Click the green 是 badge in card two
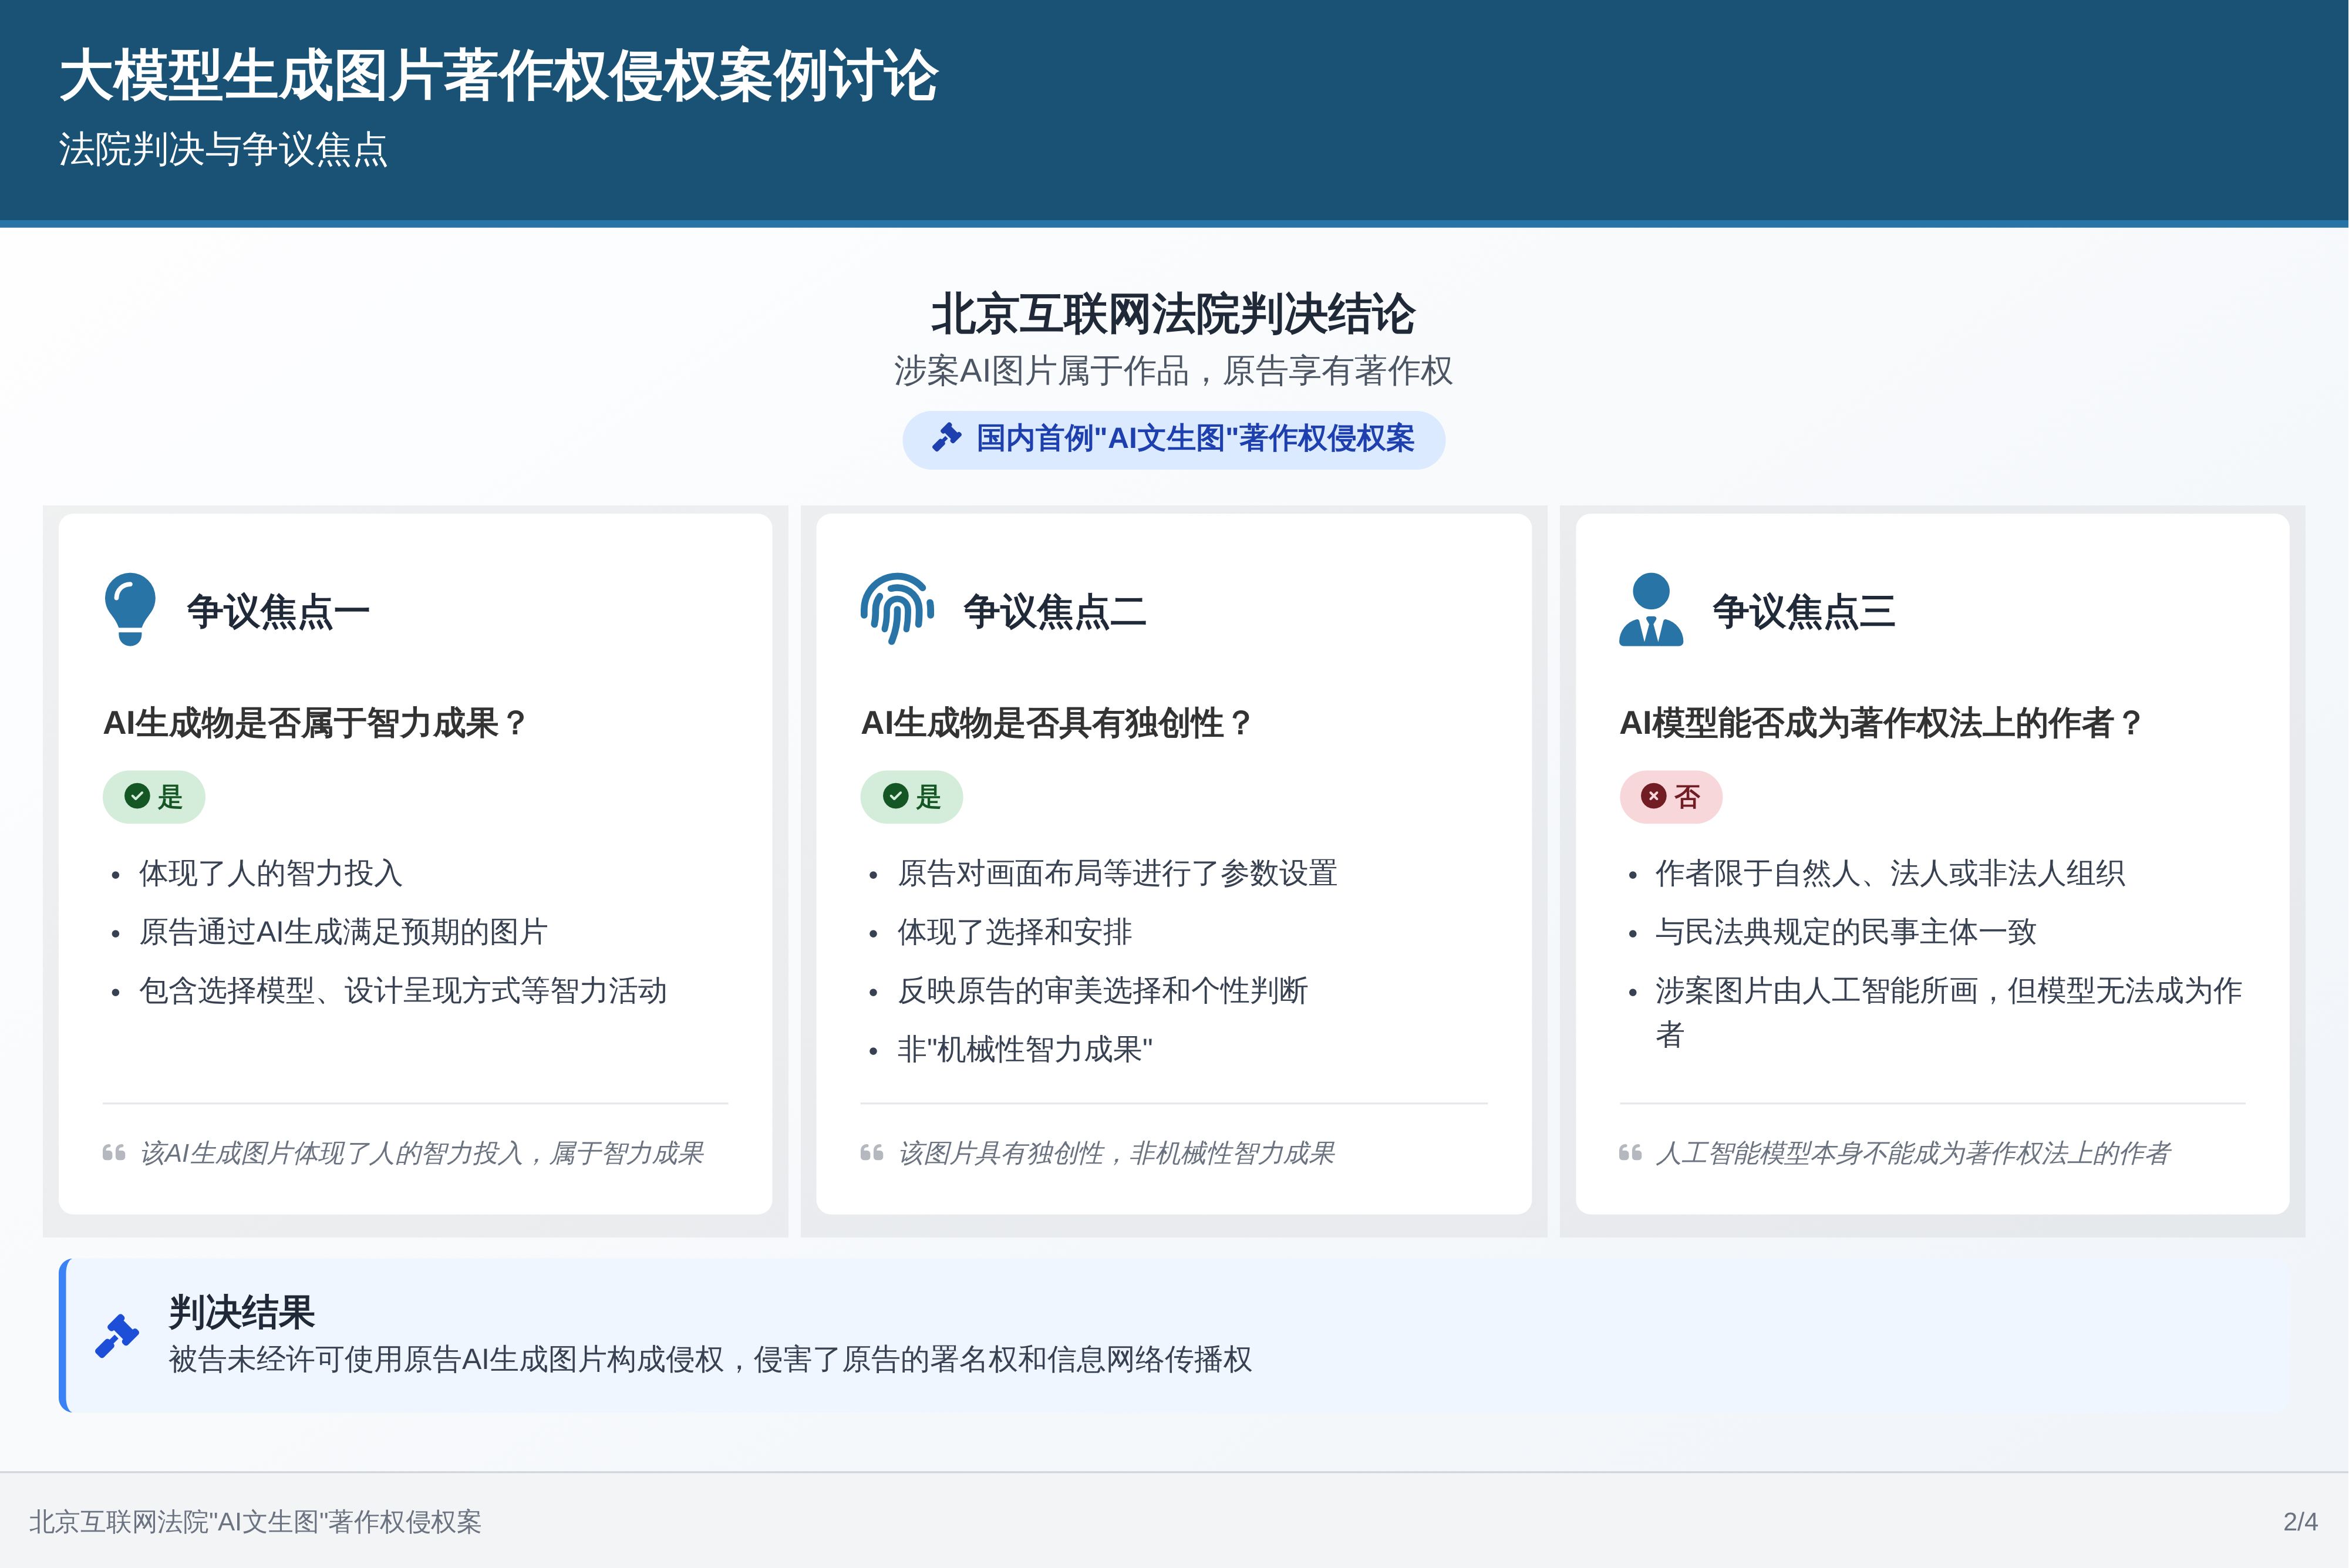Screen dimensions: 2349x1568 [x=911, y=796]
